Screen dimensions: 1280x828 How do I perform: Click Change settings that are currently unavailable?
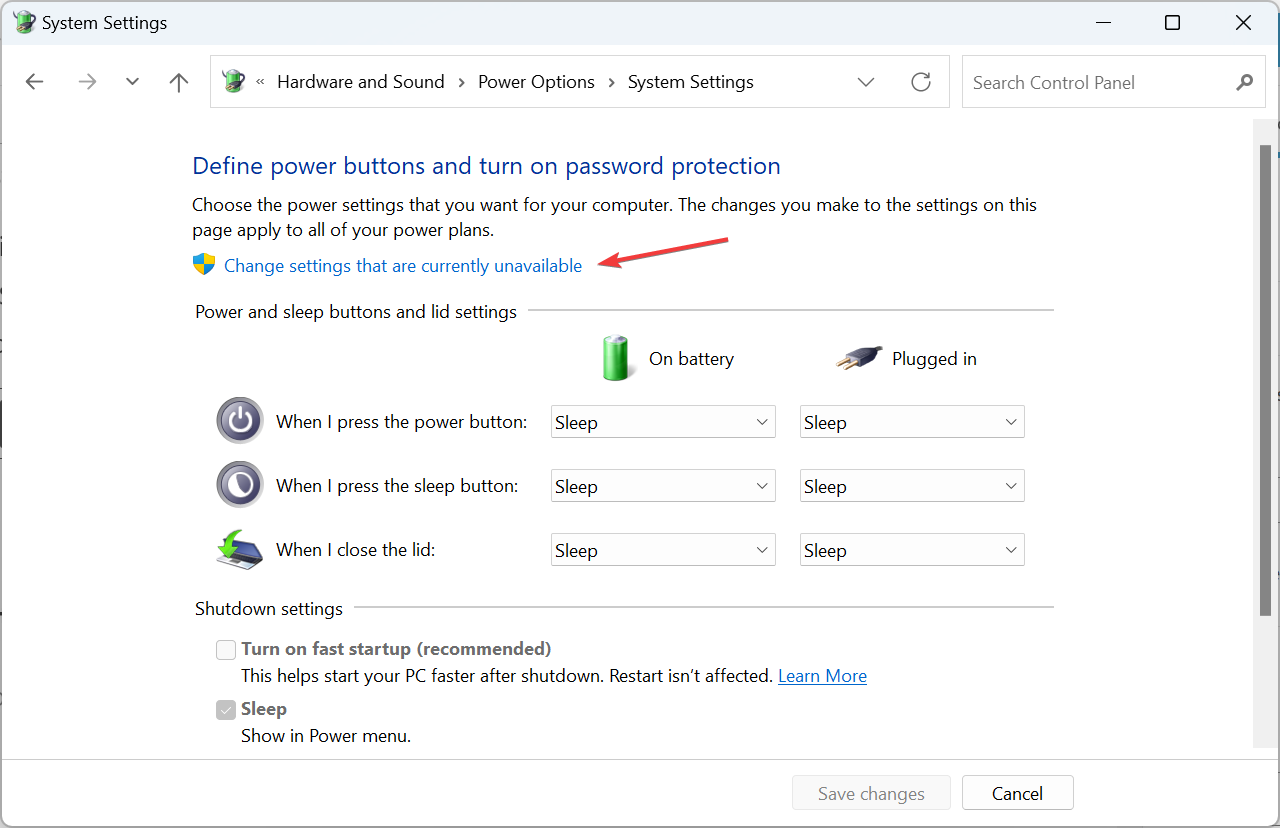(402, 266)
